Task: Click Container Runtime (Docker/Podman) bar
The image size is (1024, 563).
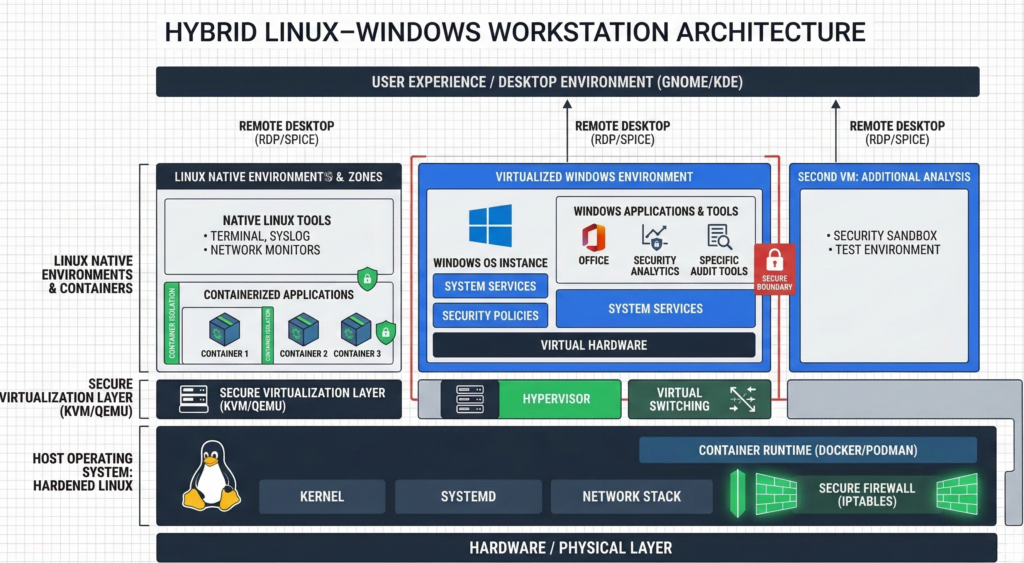Action: 808,450
